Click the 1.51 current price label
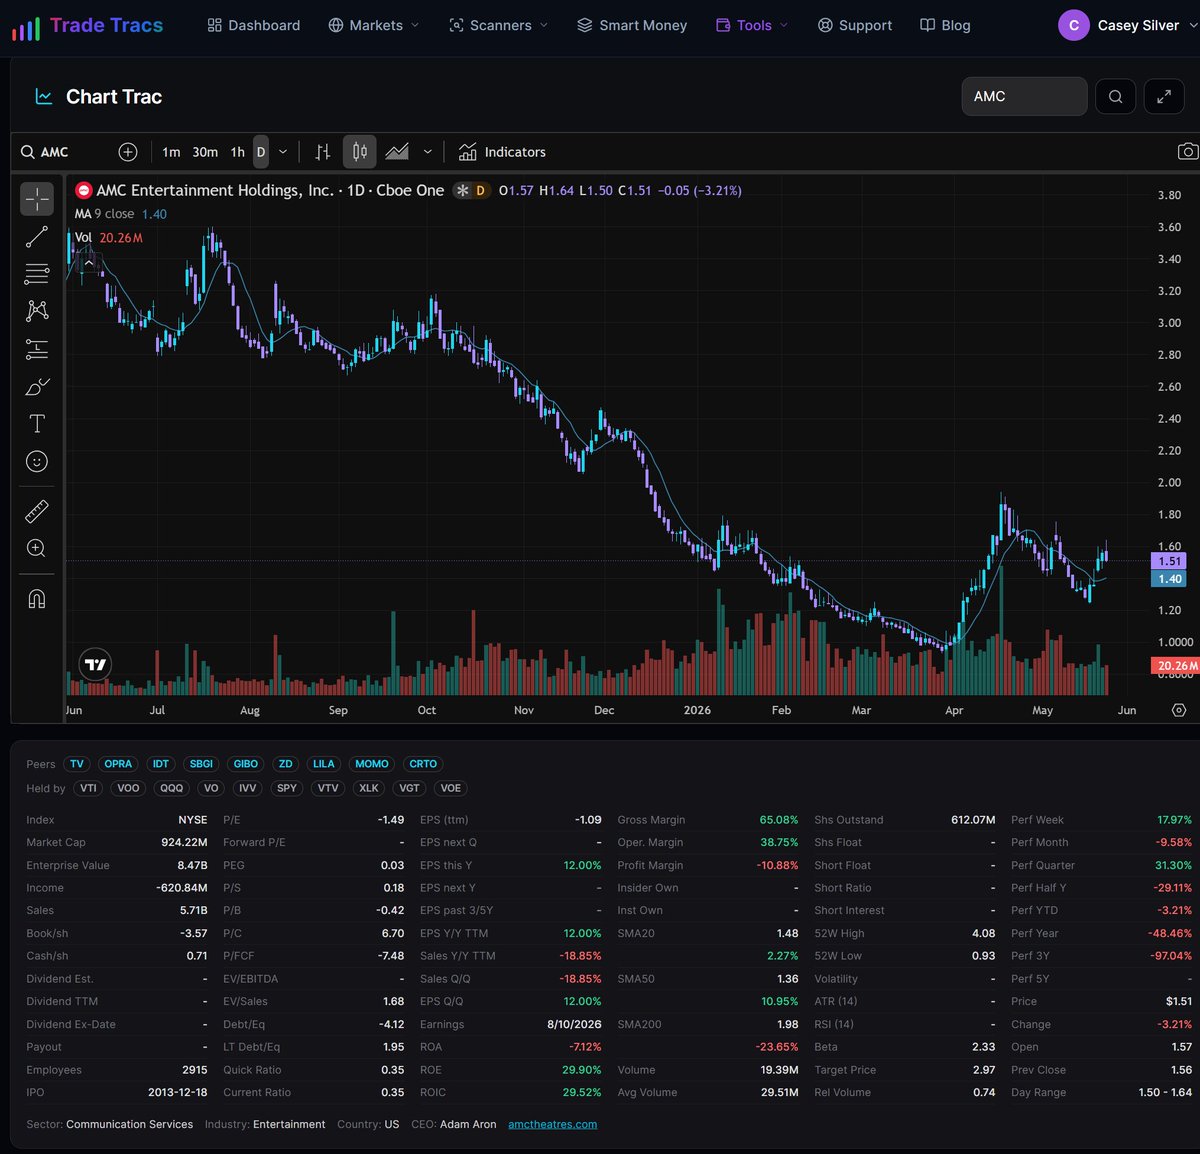1200x1154 pixels. (x=1170, y=562)
